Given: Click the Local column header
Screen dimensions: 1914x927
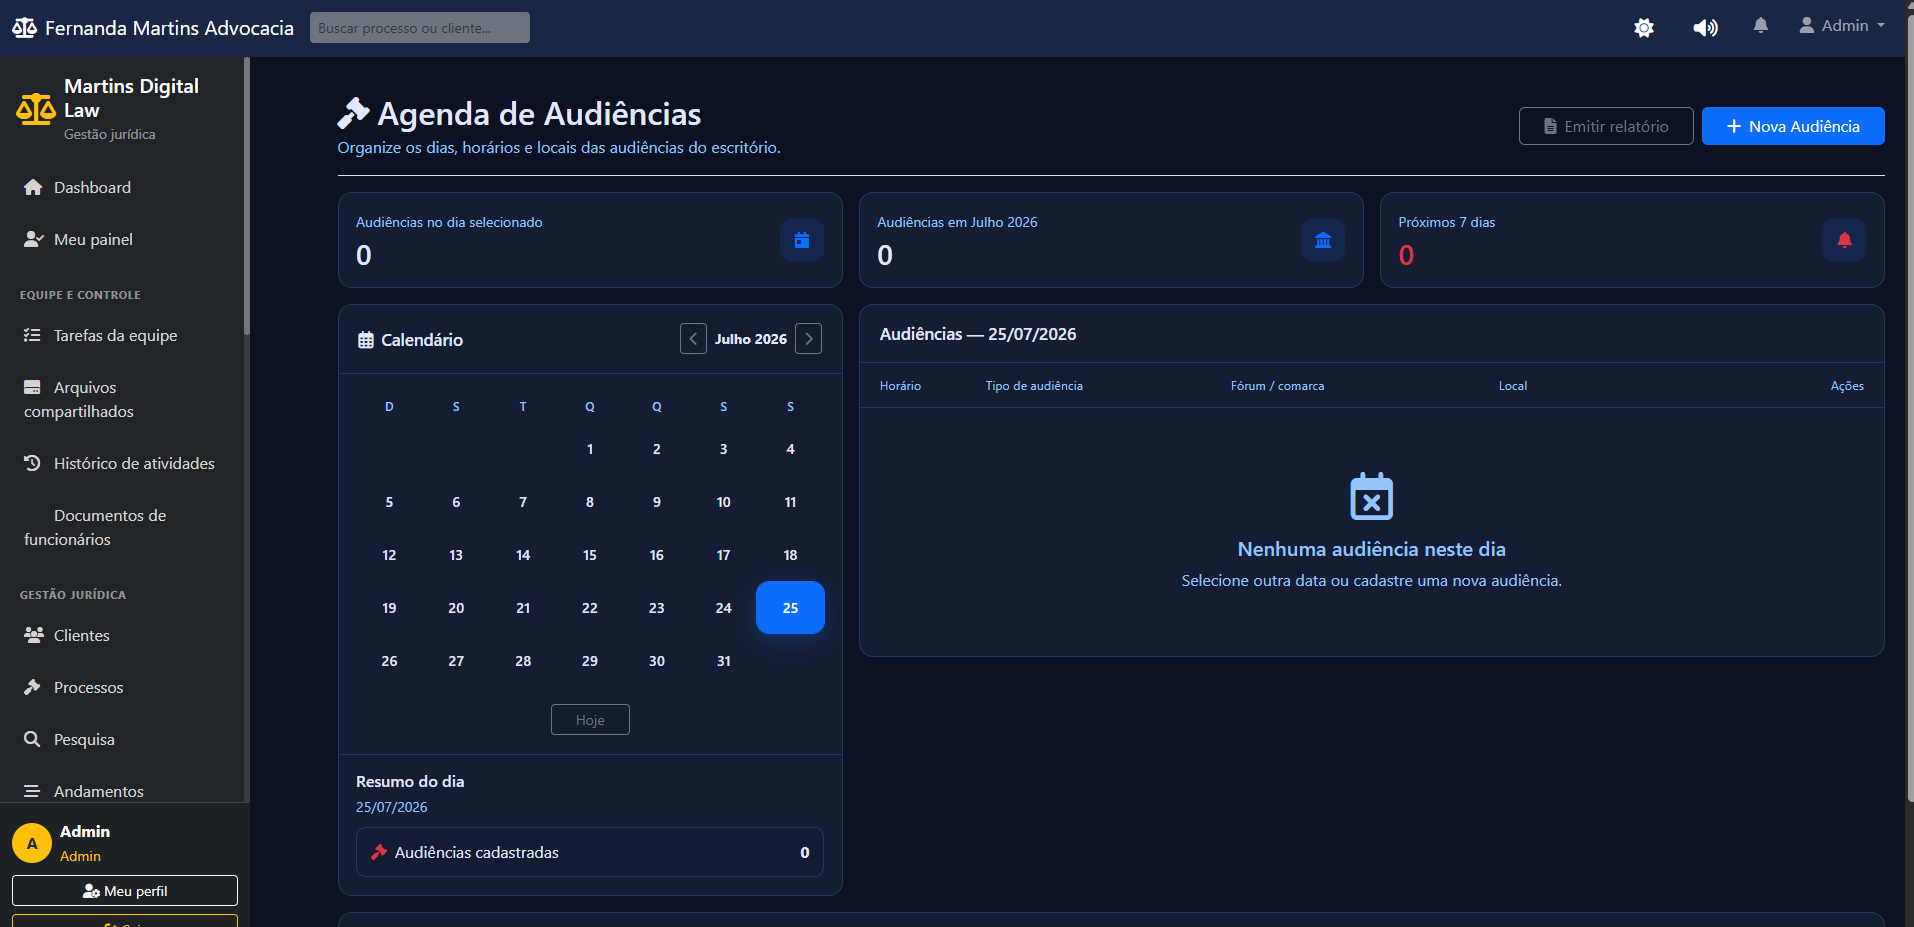Looking at the screenshot, I should (x=1512, y=386).
